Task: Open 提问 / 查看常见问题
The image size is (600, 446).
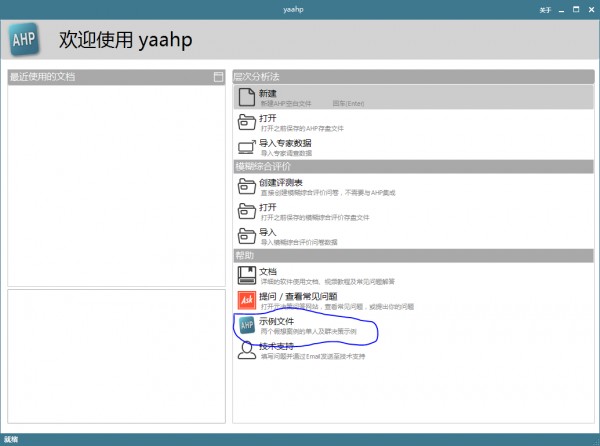Action: point(413,300)
